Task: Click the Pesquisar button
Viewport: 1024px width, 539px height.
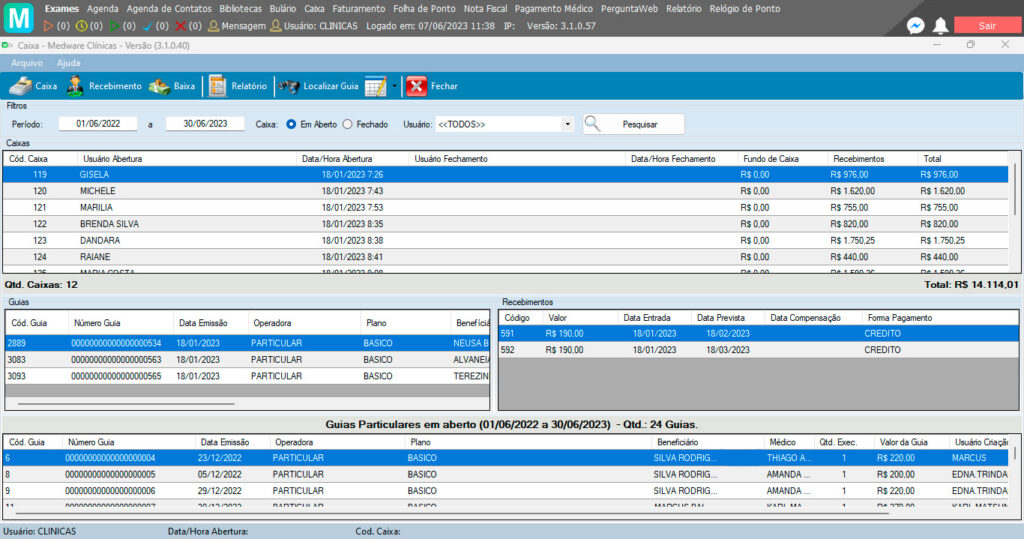Action: point(634,124)
